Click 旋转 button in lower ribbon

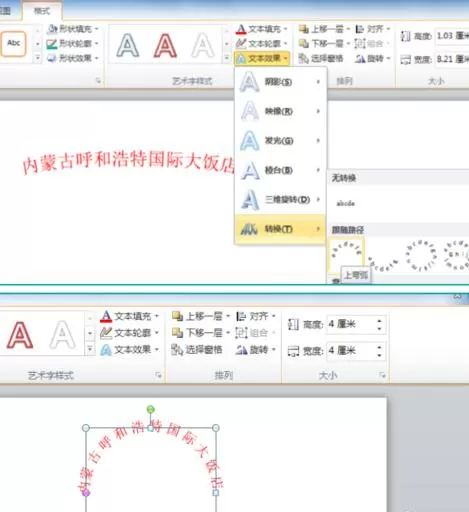tap(256, 350)
